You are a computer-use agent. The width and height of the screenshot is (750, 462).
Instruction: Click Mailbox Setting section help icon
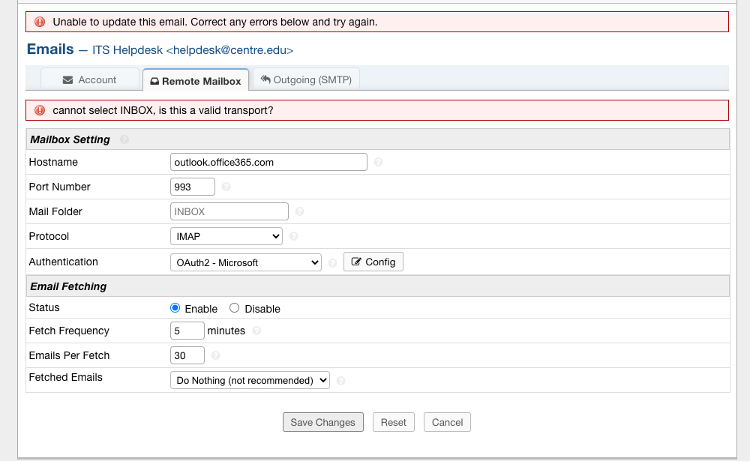pos(125,140)
